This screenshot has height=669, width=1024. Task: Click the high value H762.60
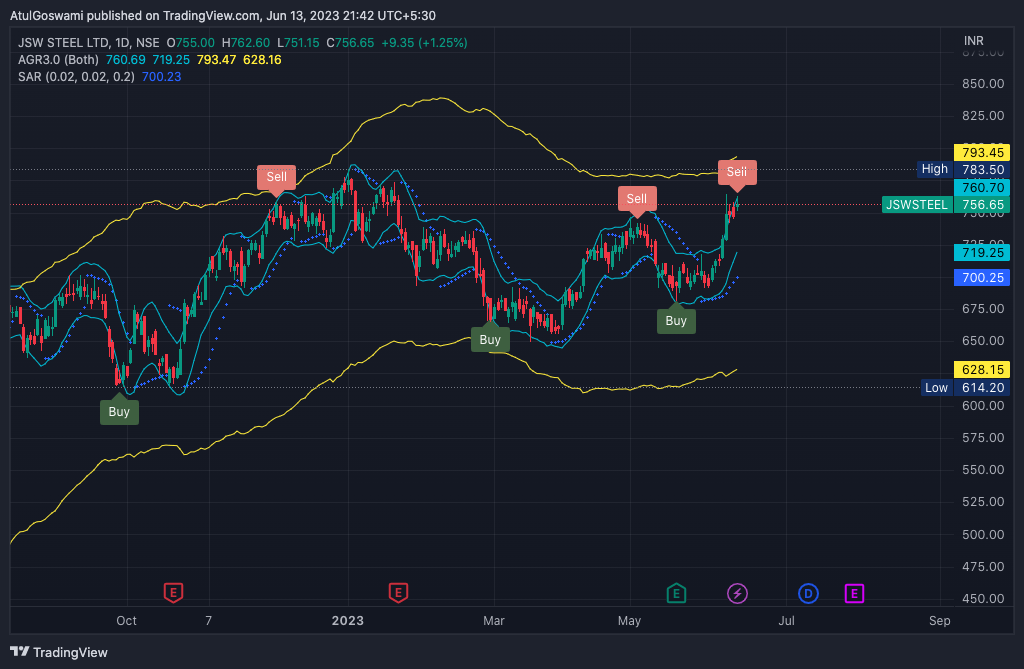[246, 42]
